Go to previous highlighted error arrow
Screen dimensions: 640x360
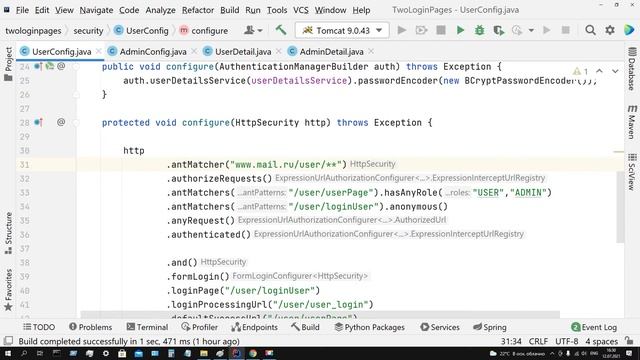[x=599, y=71]
